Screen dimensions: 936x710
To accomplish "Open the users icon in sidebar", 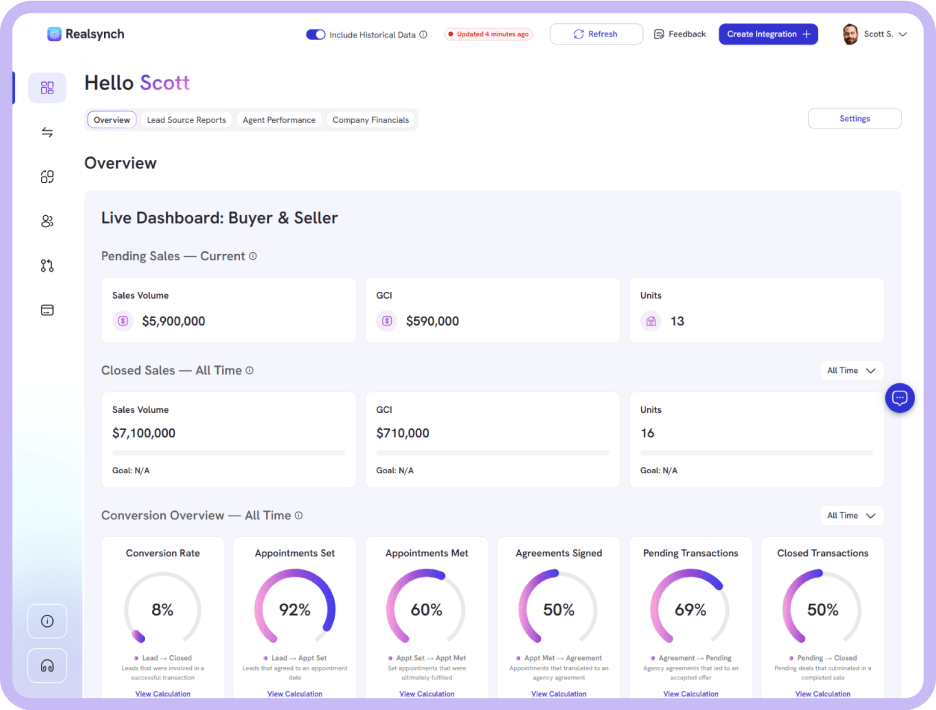I will pyautogui.click(x=47, y=221).
